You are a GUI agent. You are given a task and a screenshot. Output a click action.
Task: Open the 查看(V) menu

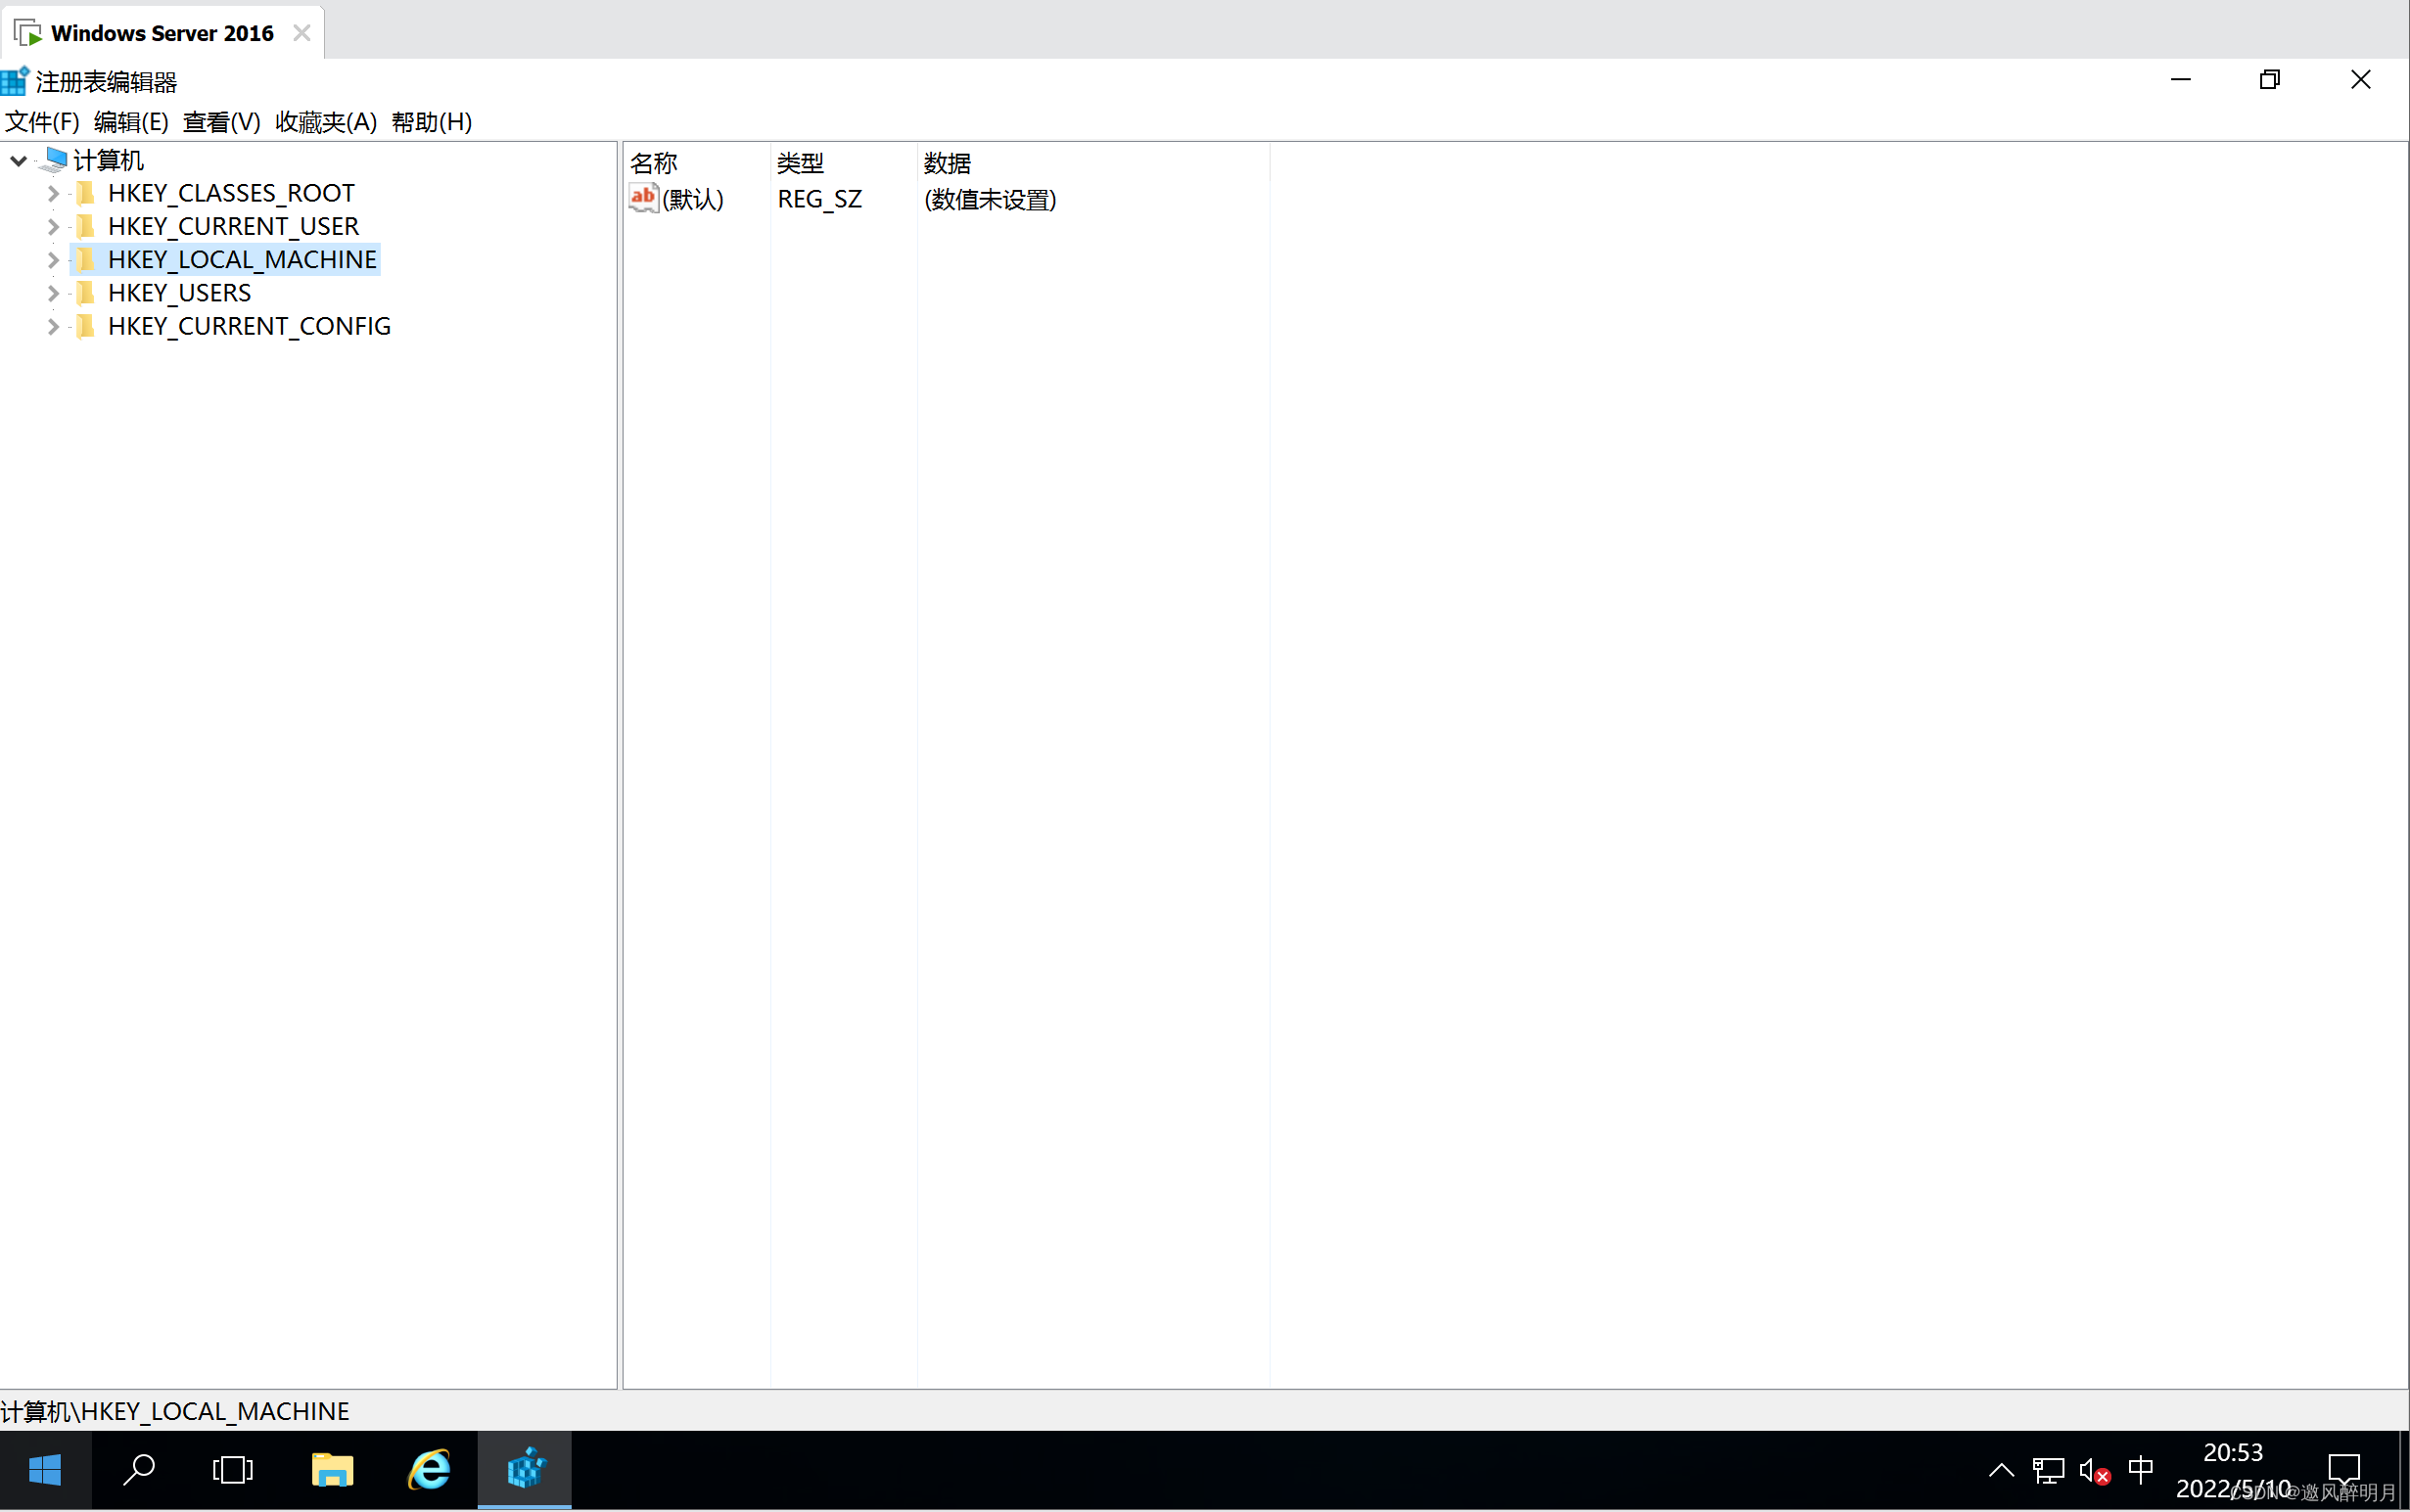click(x=221, y=122)
